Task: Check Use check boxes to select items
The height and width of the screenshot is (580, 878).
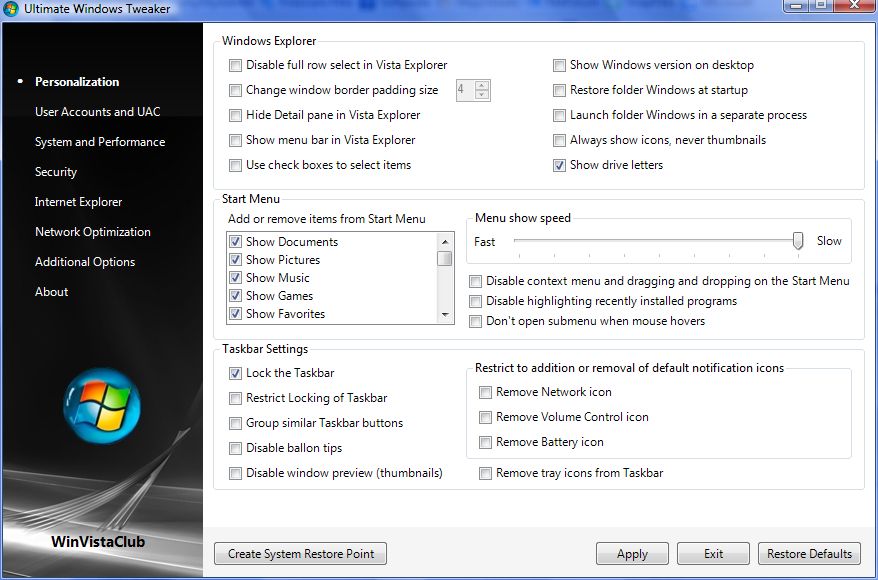Action: (235, 165)
